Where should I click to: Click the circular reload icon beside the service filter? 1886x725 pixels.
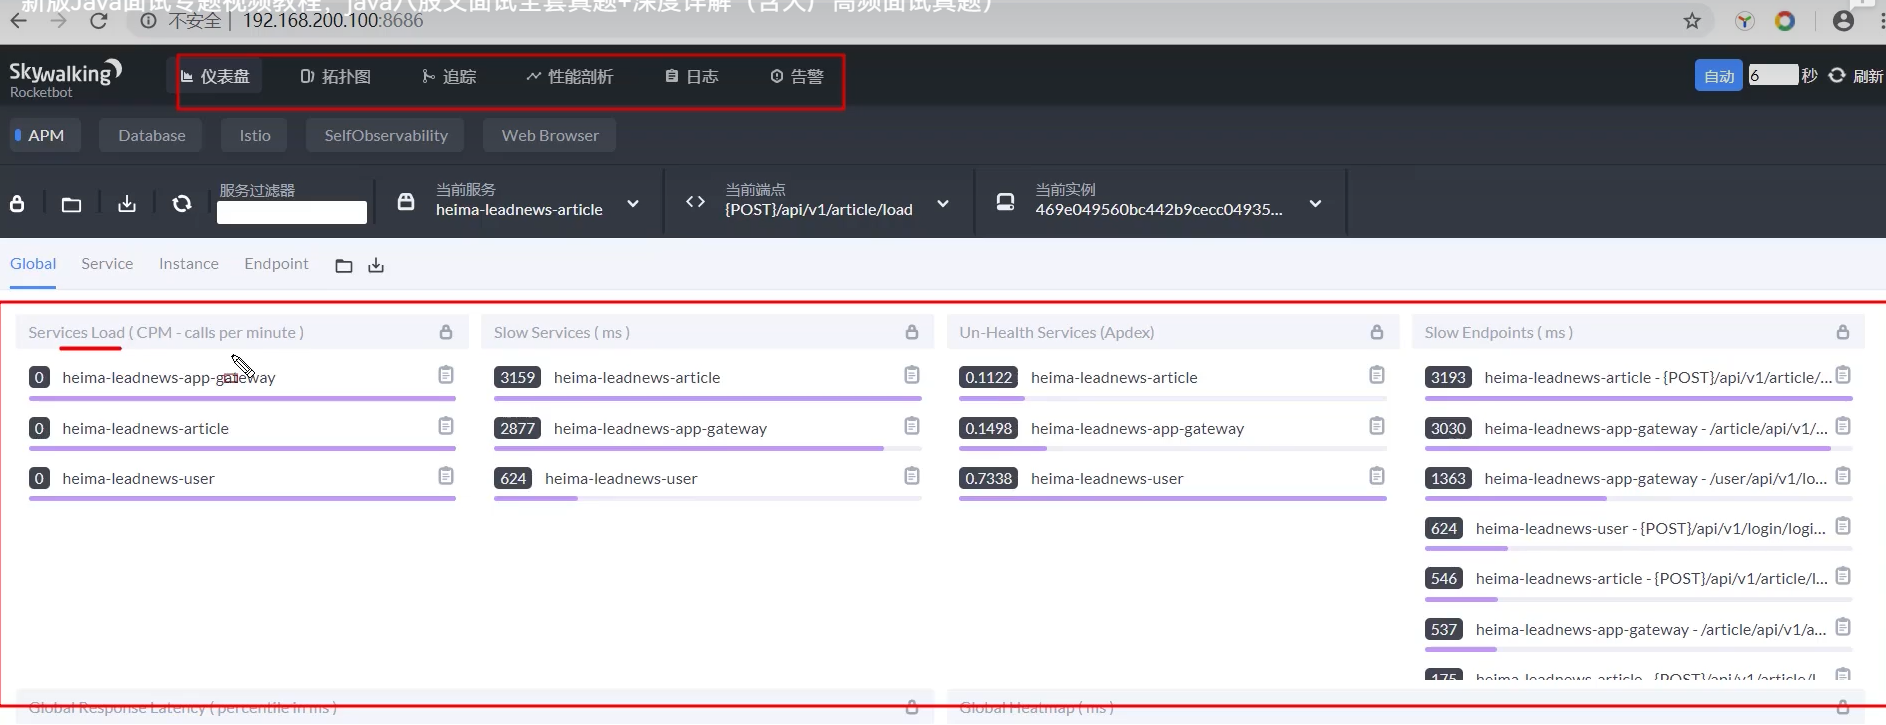[x=181, y=204]
